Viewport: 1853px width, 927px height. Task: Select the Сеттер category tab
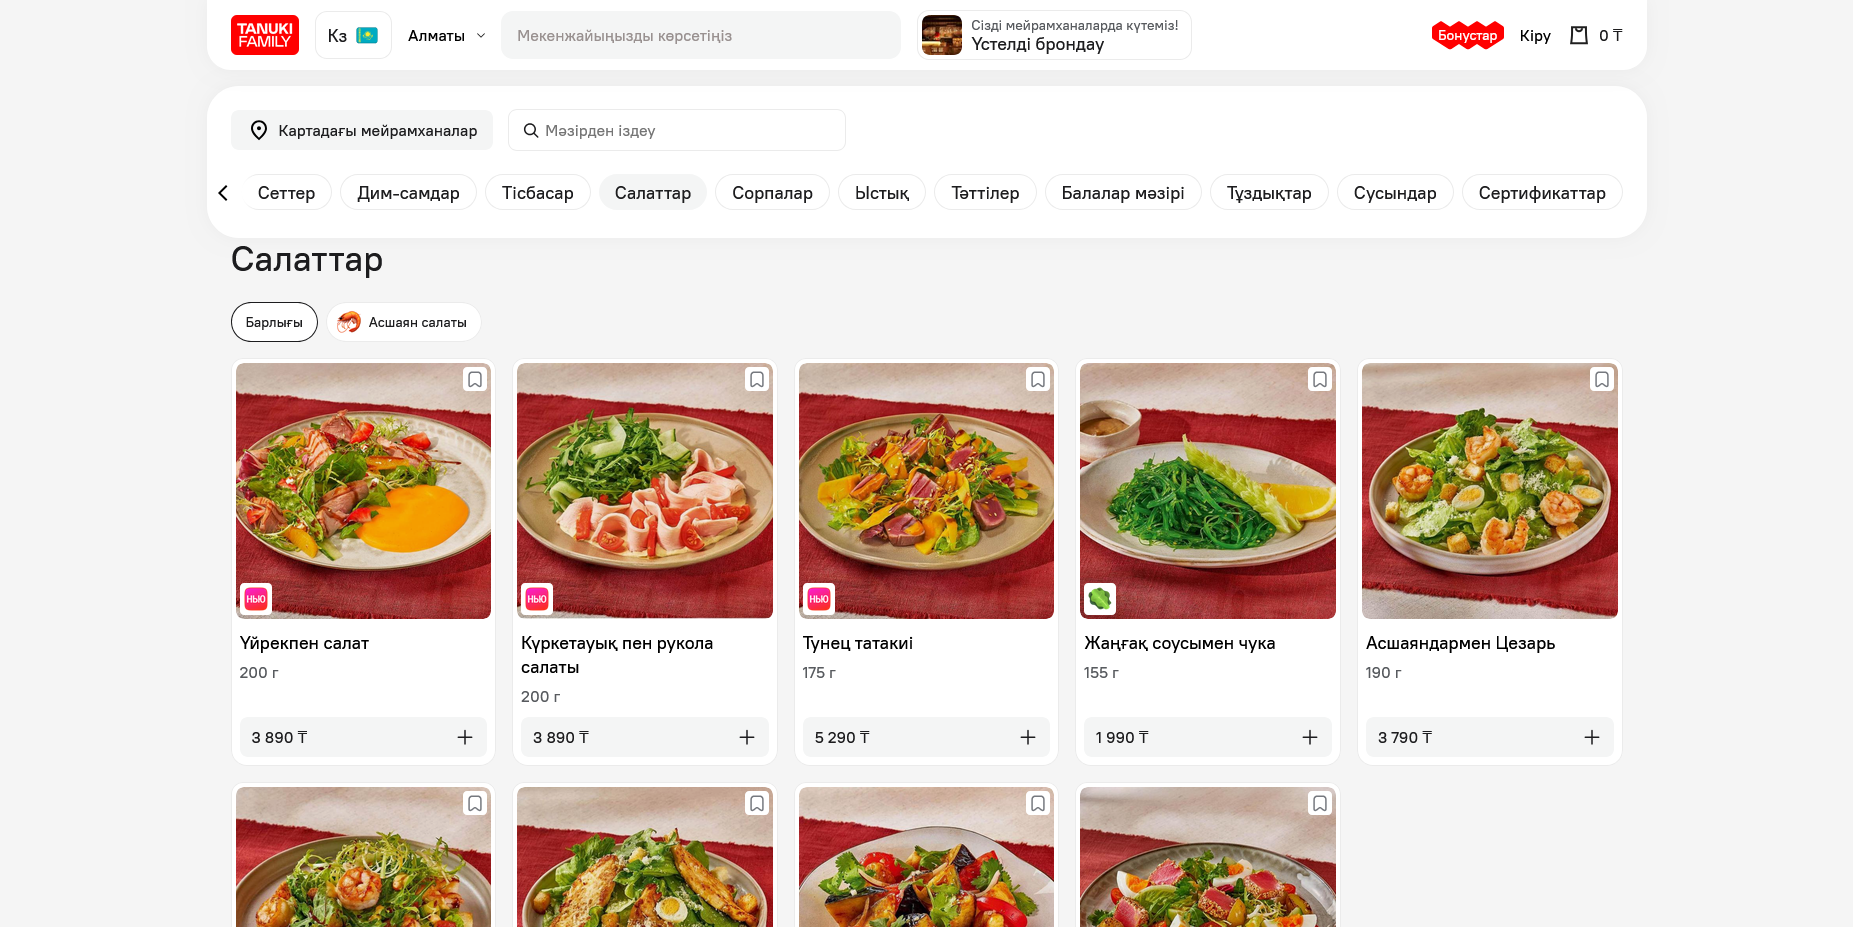286,193
